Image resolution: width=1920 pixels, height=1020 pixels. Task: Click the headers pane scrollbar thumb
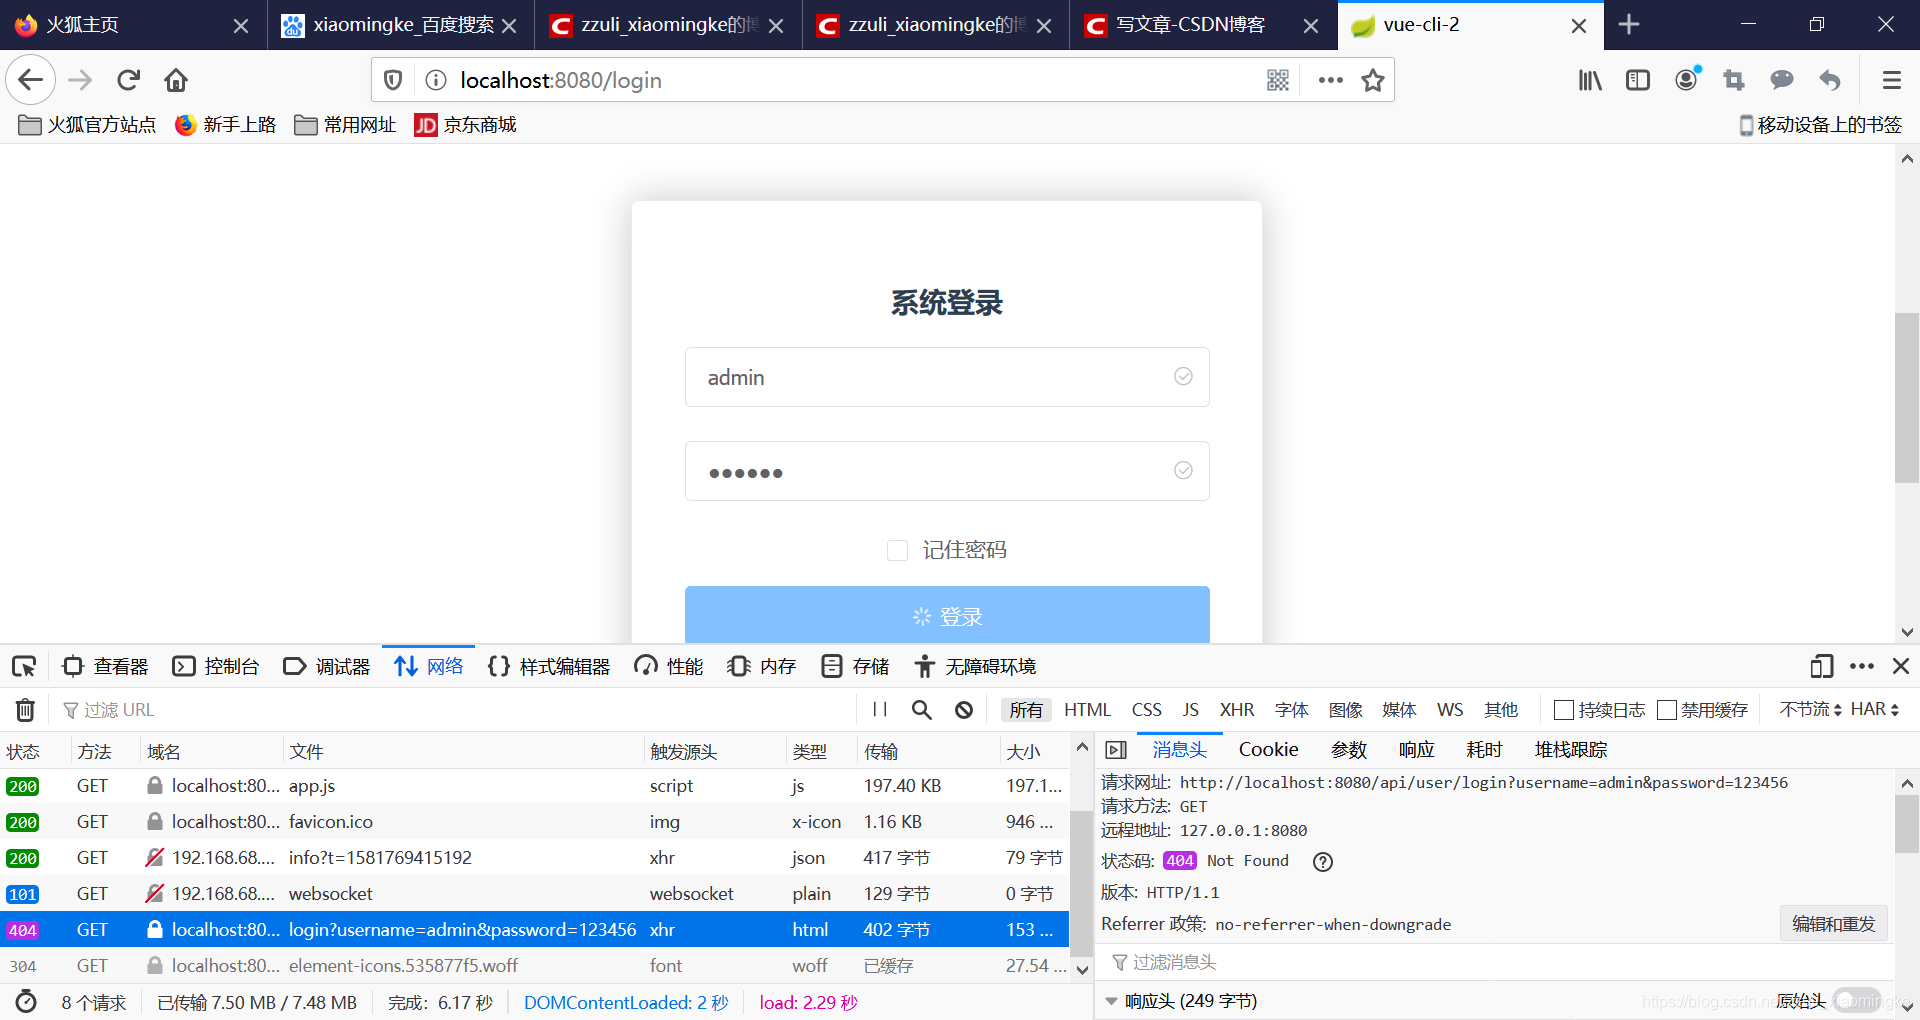click(1906, 825)
